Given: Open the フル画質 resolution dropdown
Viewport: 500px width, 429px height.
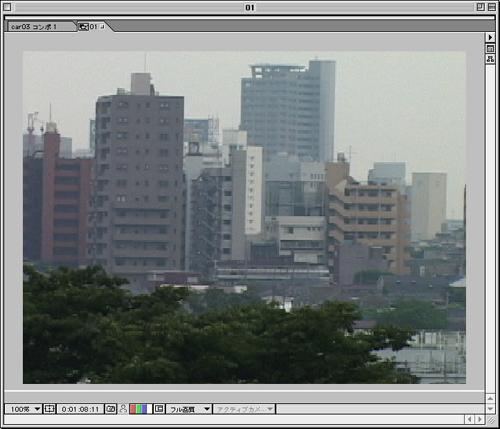Looking at the screenshot, I should click(x=189, y=409).
